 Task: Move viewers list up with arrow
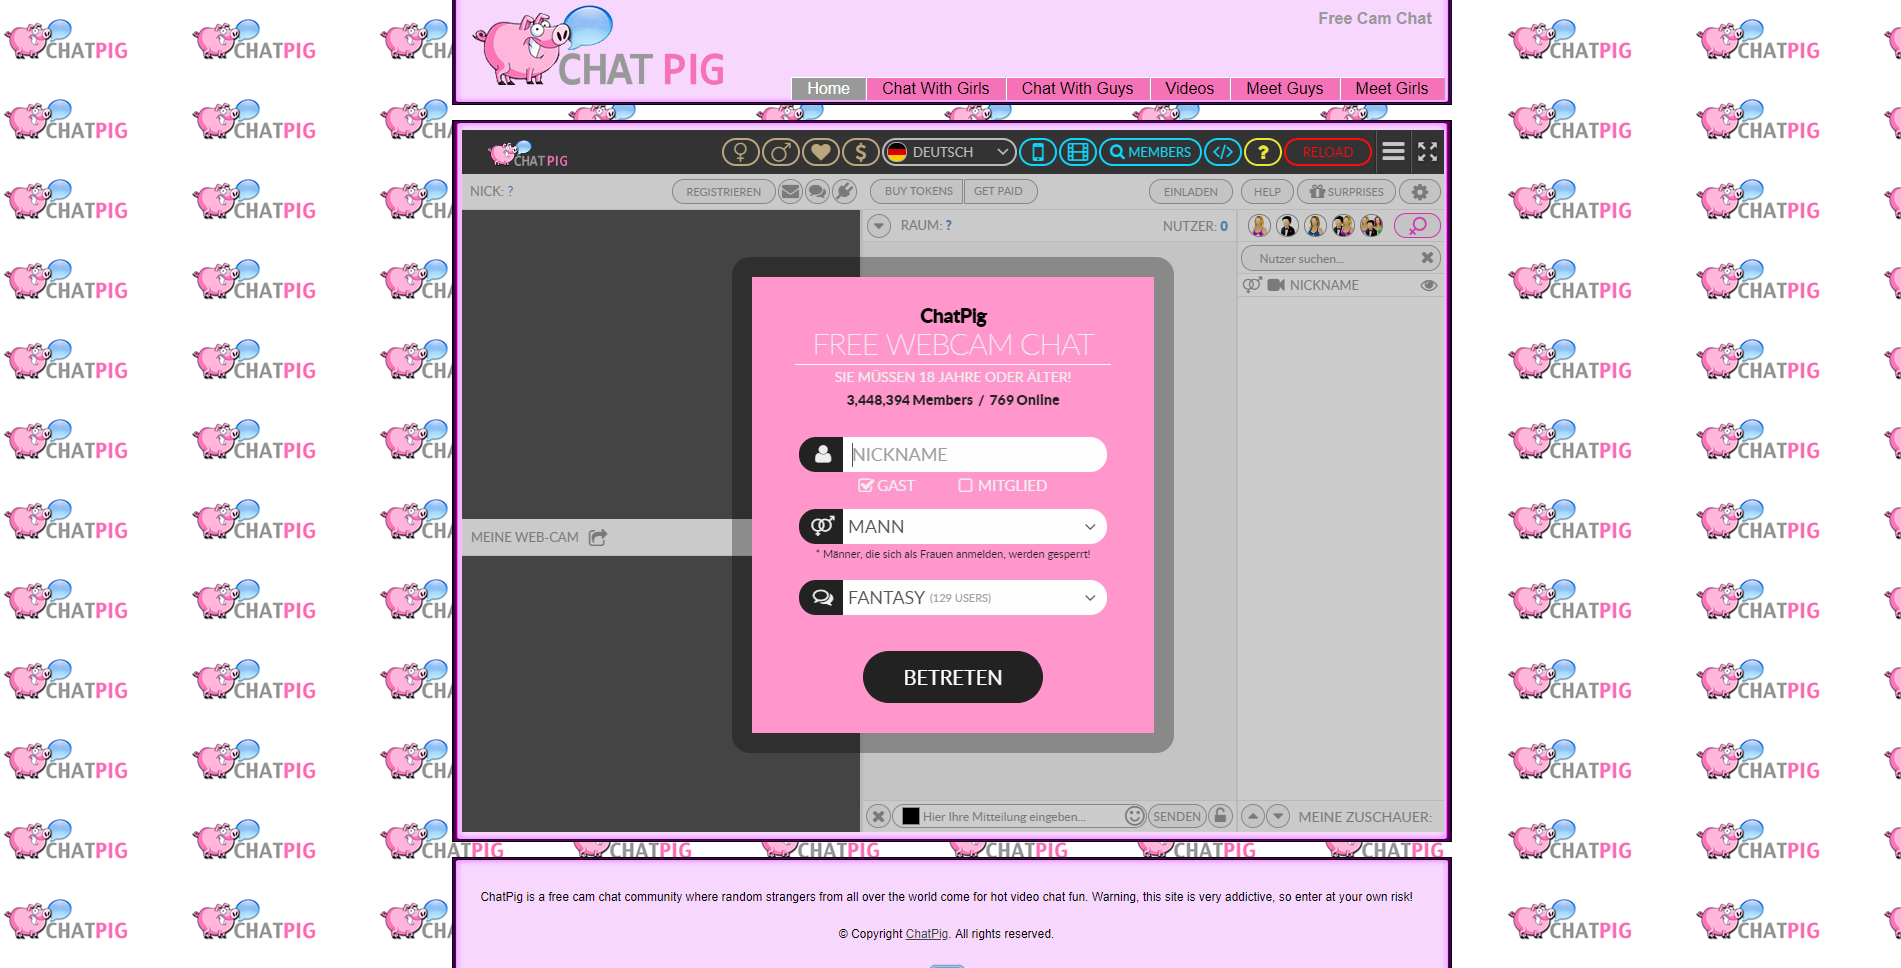(x=1252, y=816)
